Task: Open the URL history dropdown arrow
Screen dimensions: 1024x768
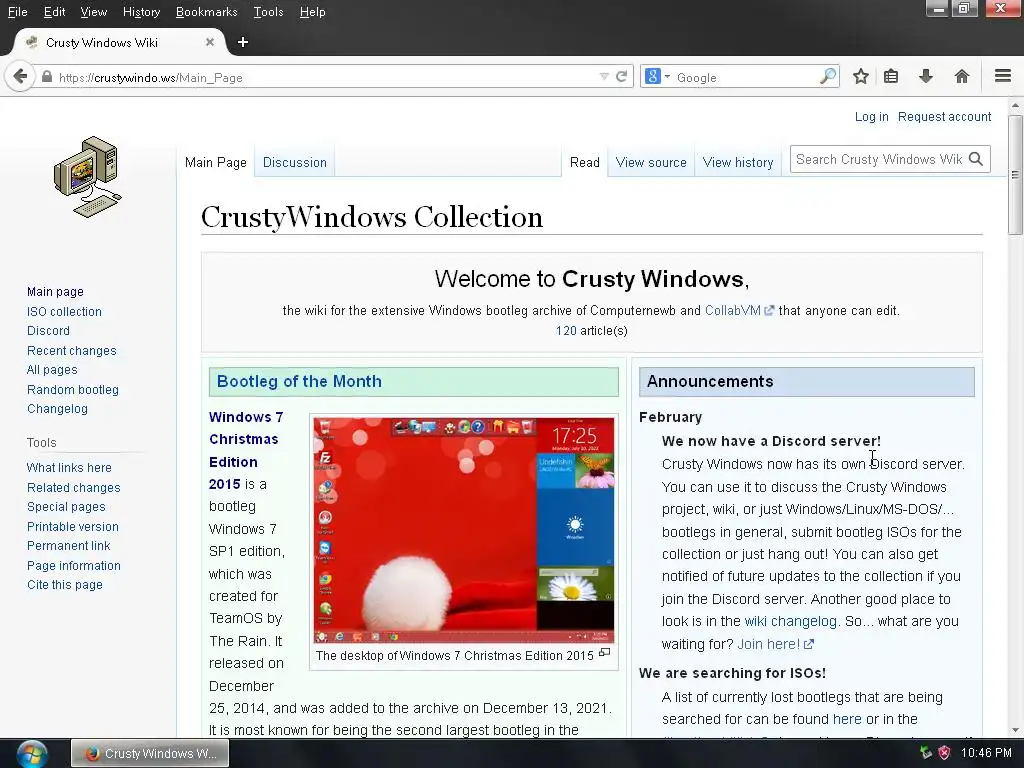Action: coord(604,77)
